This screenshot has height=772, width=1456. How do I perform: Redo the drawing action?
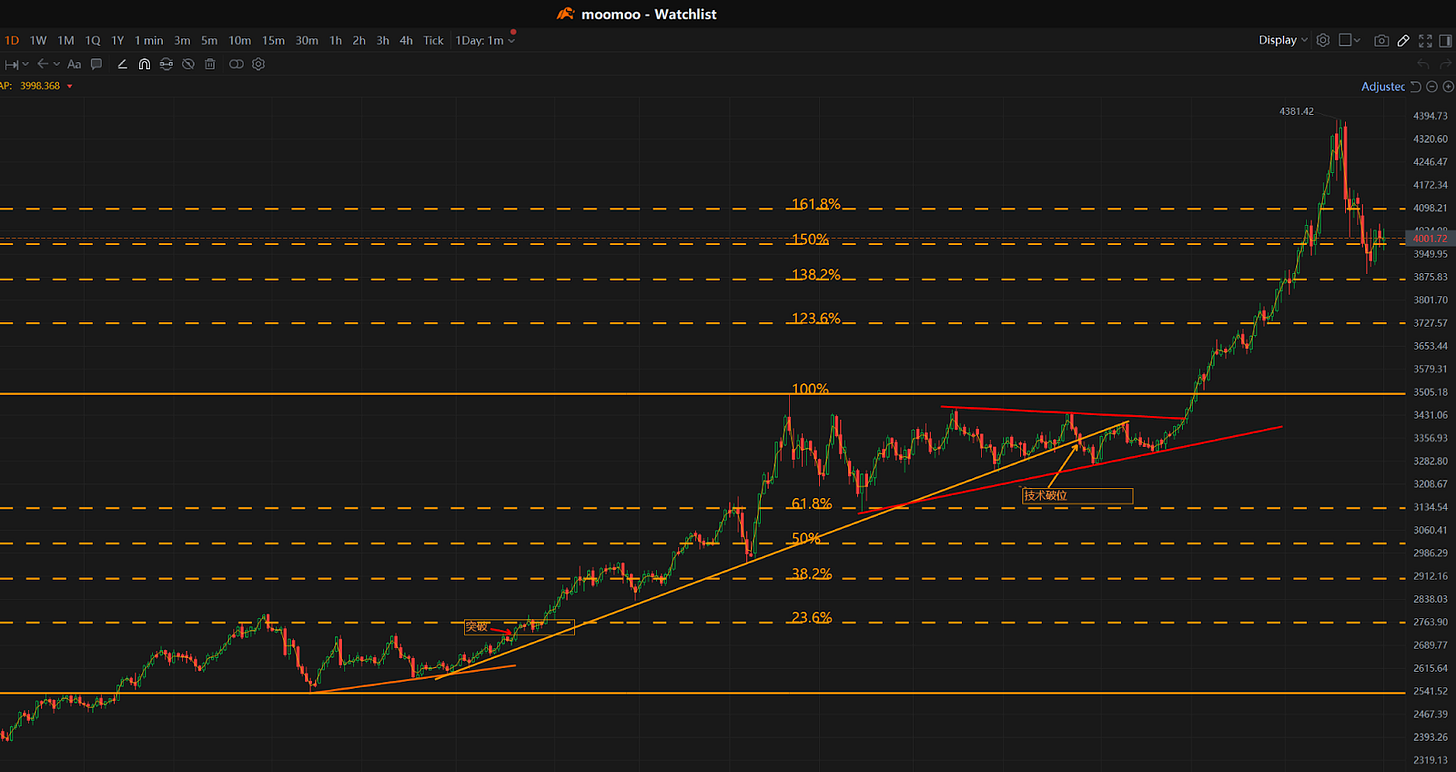point(1446,64)
